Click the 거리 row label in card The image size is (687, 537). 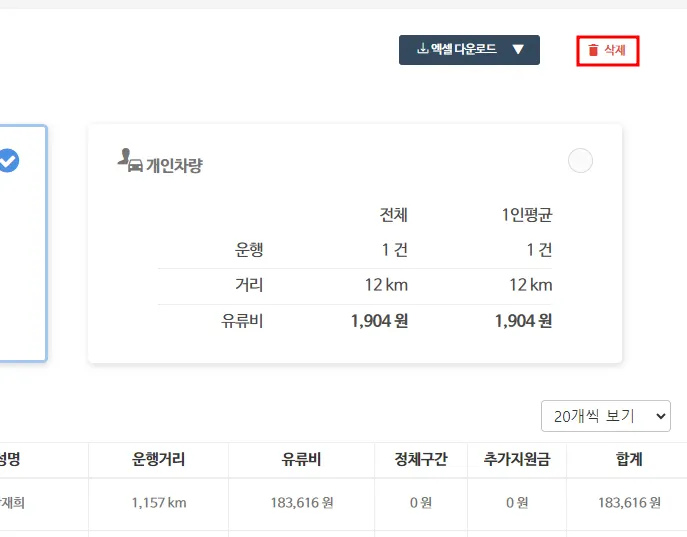click(249, 285)
